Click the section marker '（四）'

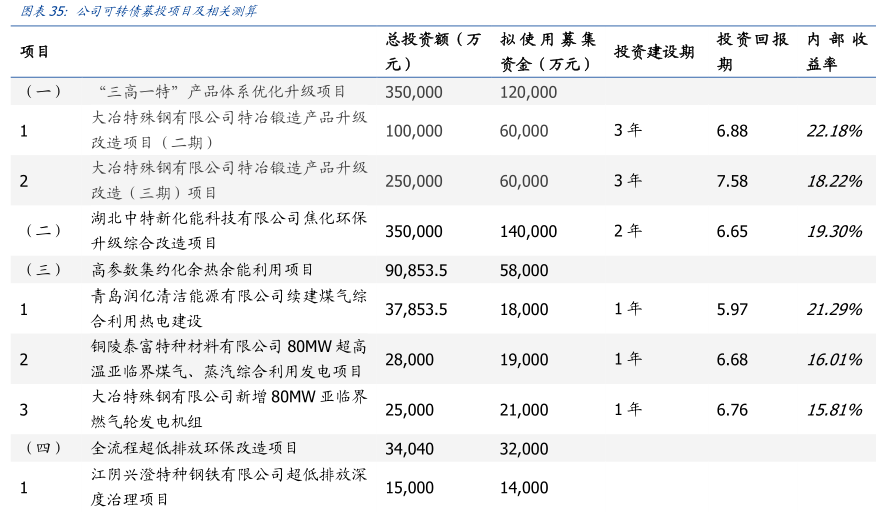(43, 448)
